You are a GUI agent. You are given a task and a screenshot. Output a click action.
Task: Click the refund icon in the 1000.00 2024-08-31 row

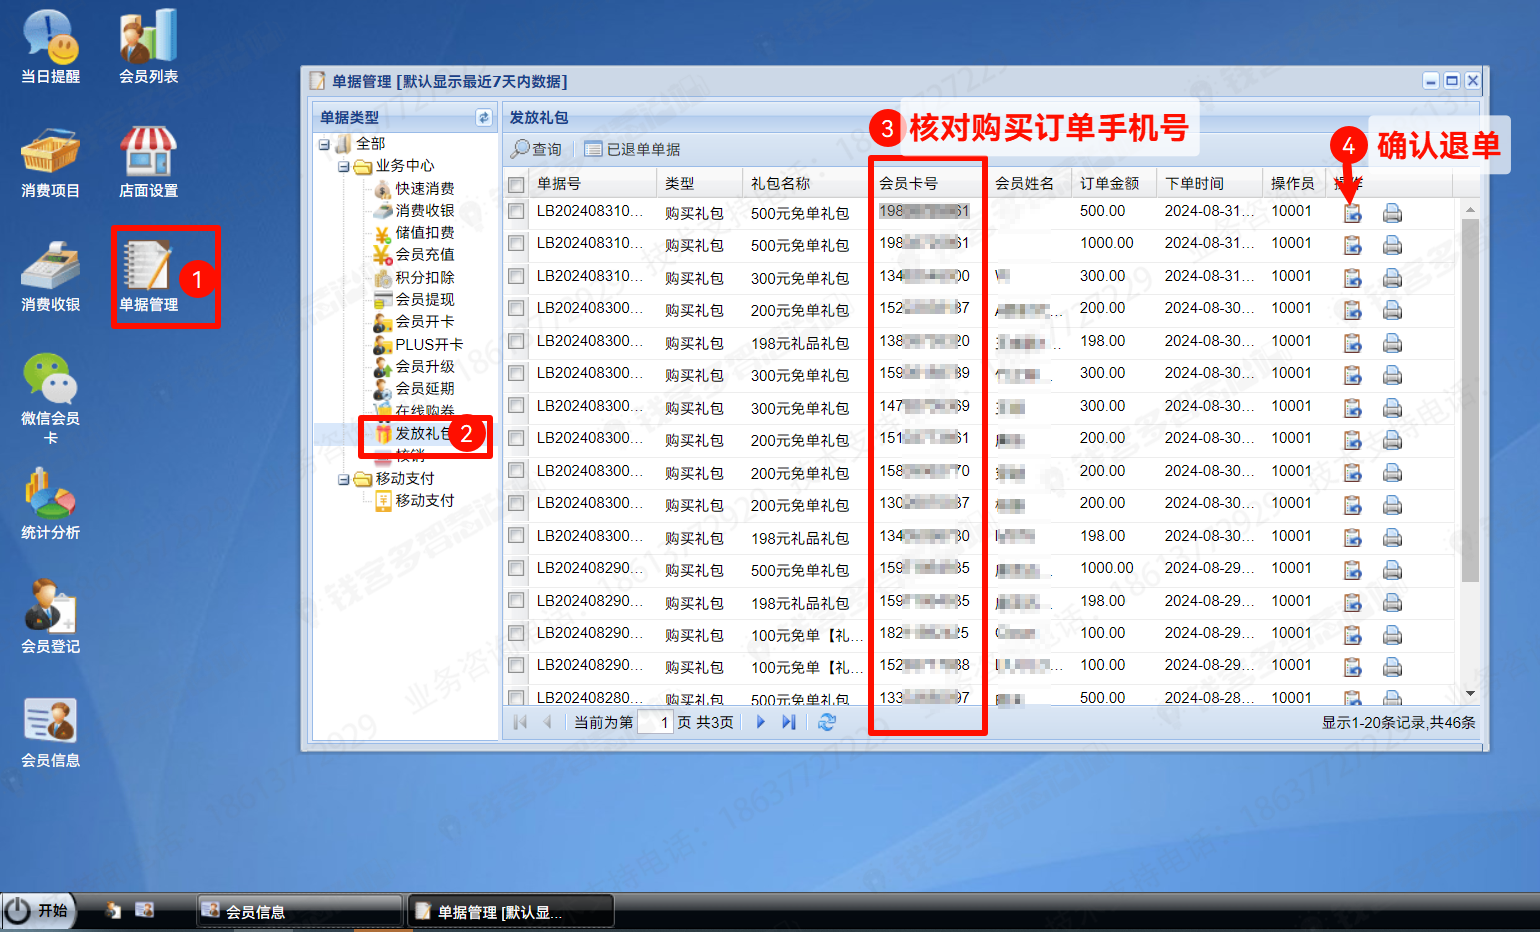1352,244
